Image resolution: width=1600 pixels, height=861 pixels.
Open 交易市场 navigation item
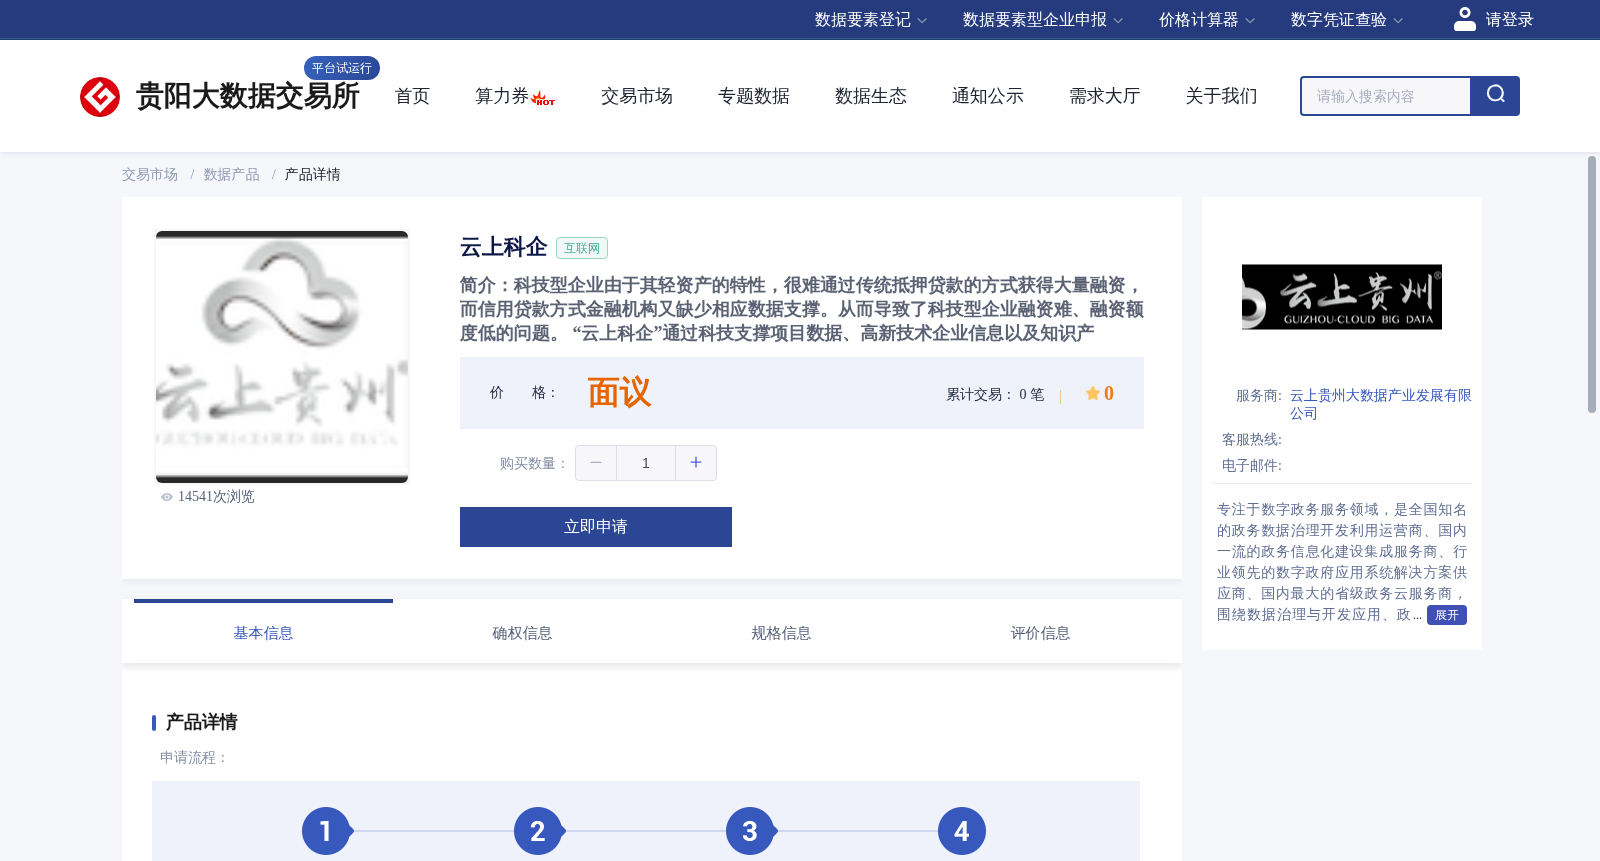pos(637,96)
